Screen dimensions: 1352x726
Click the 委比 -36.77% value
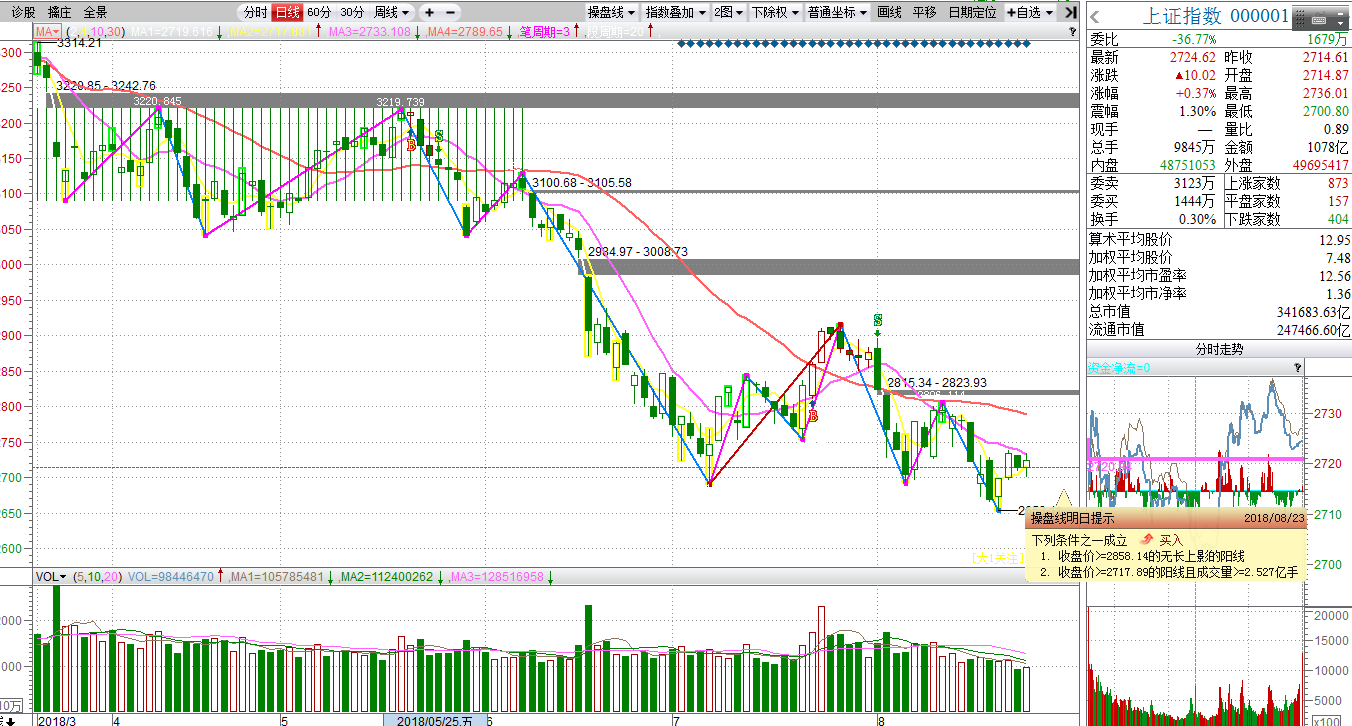tap(1193, 39)
